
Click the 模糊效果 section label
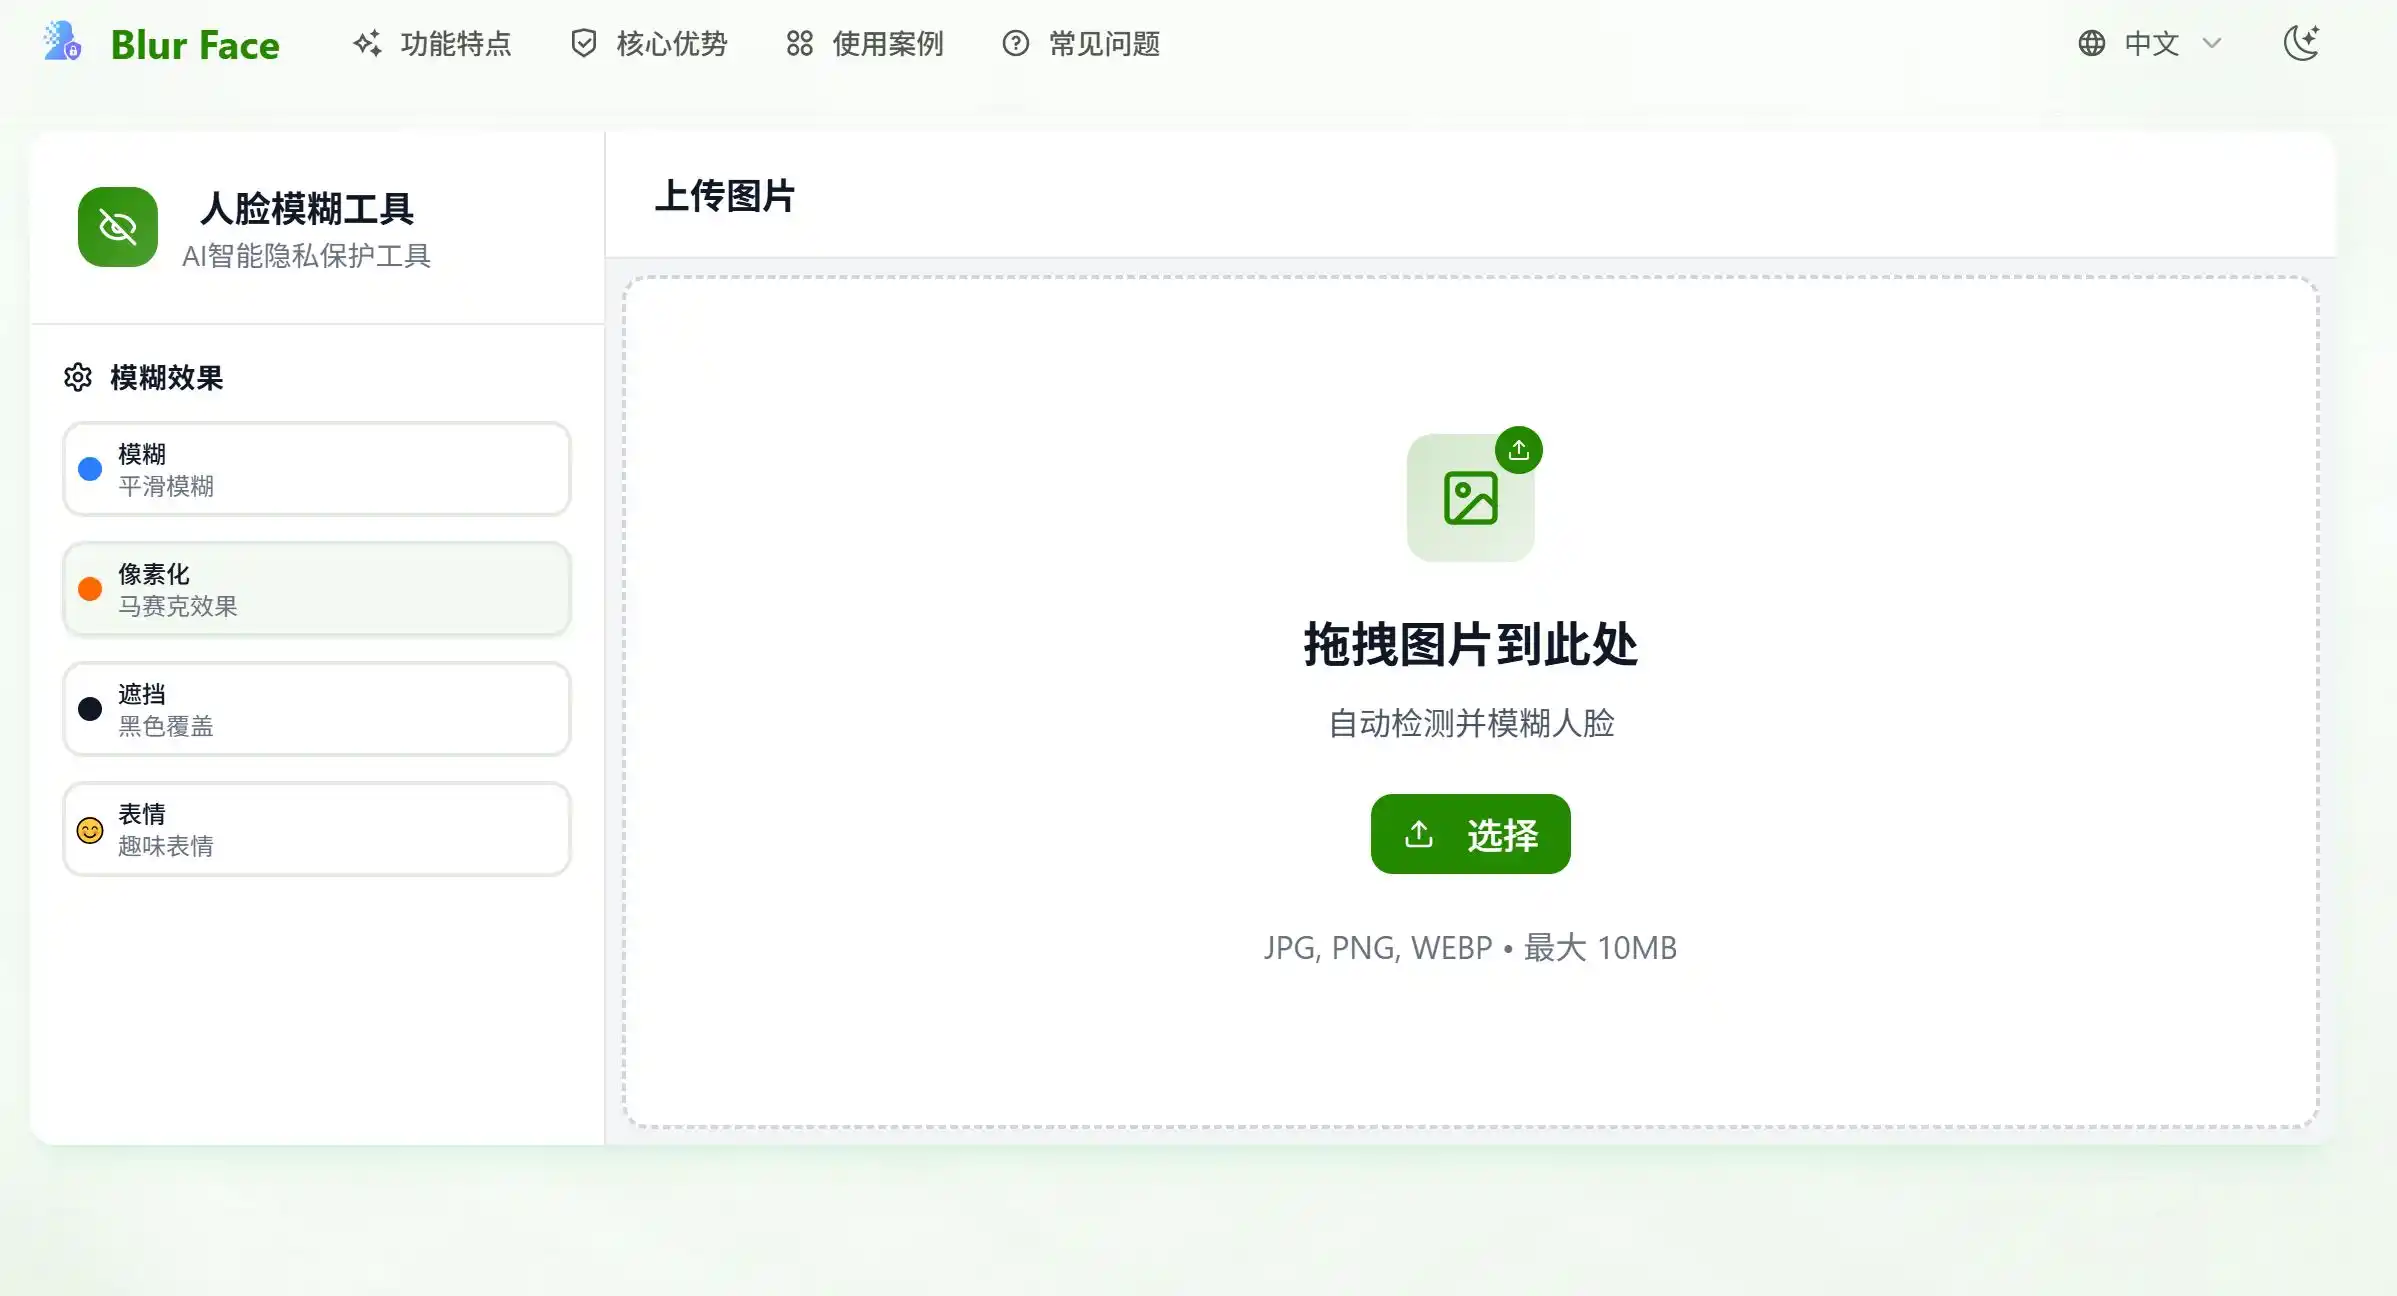166,378
